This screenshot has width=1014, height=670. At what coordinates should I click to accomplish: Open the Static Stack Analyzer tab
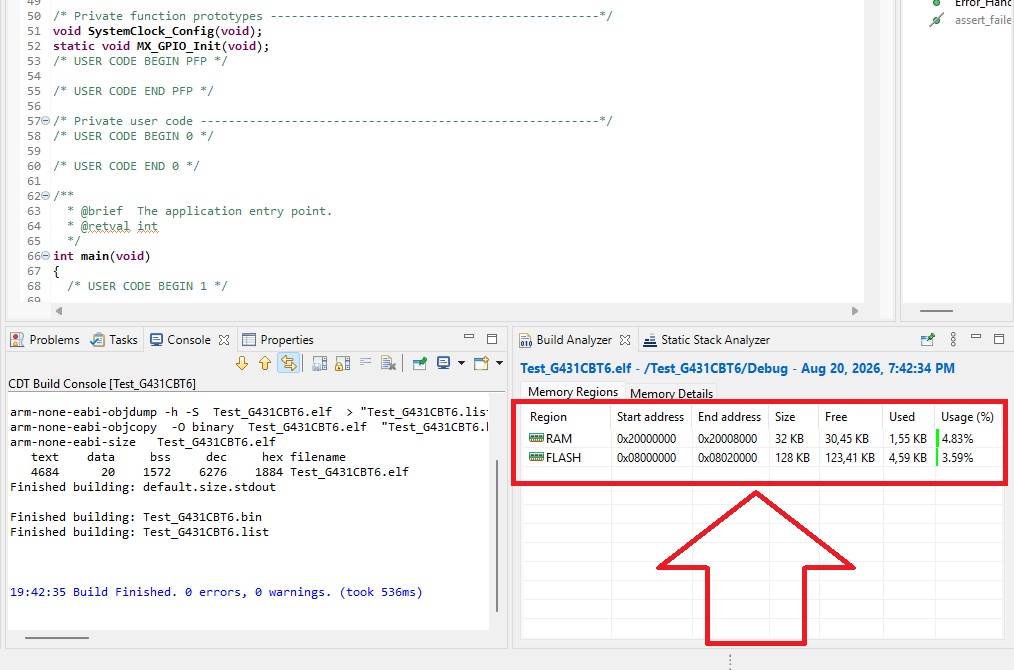(706, 340)
